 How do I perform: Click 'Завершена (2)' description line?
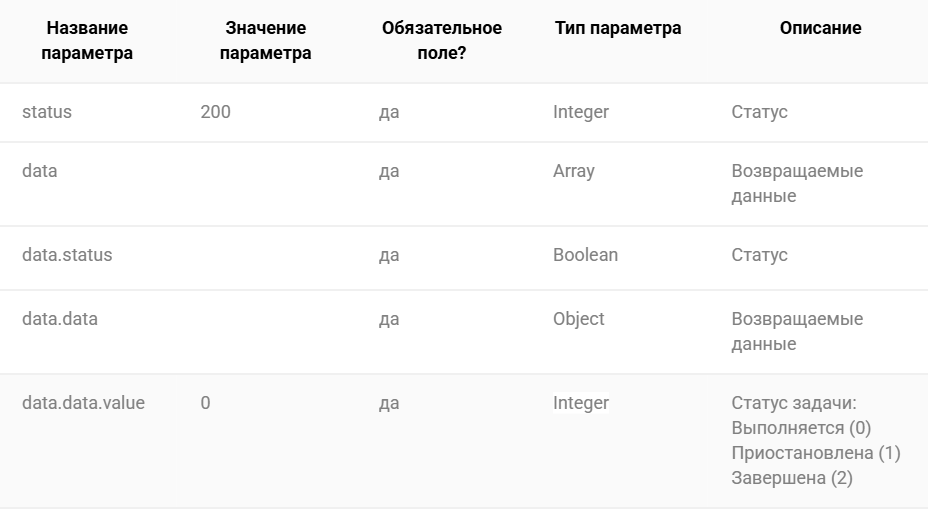[x=792, y=478]
